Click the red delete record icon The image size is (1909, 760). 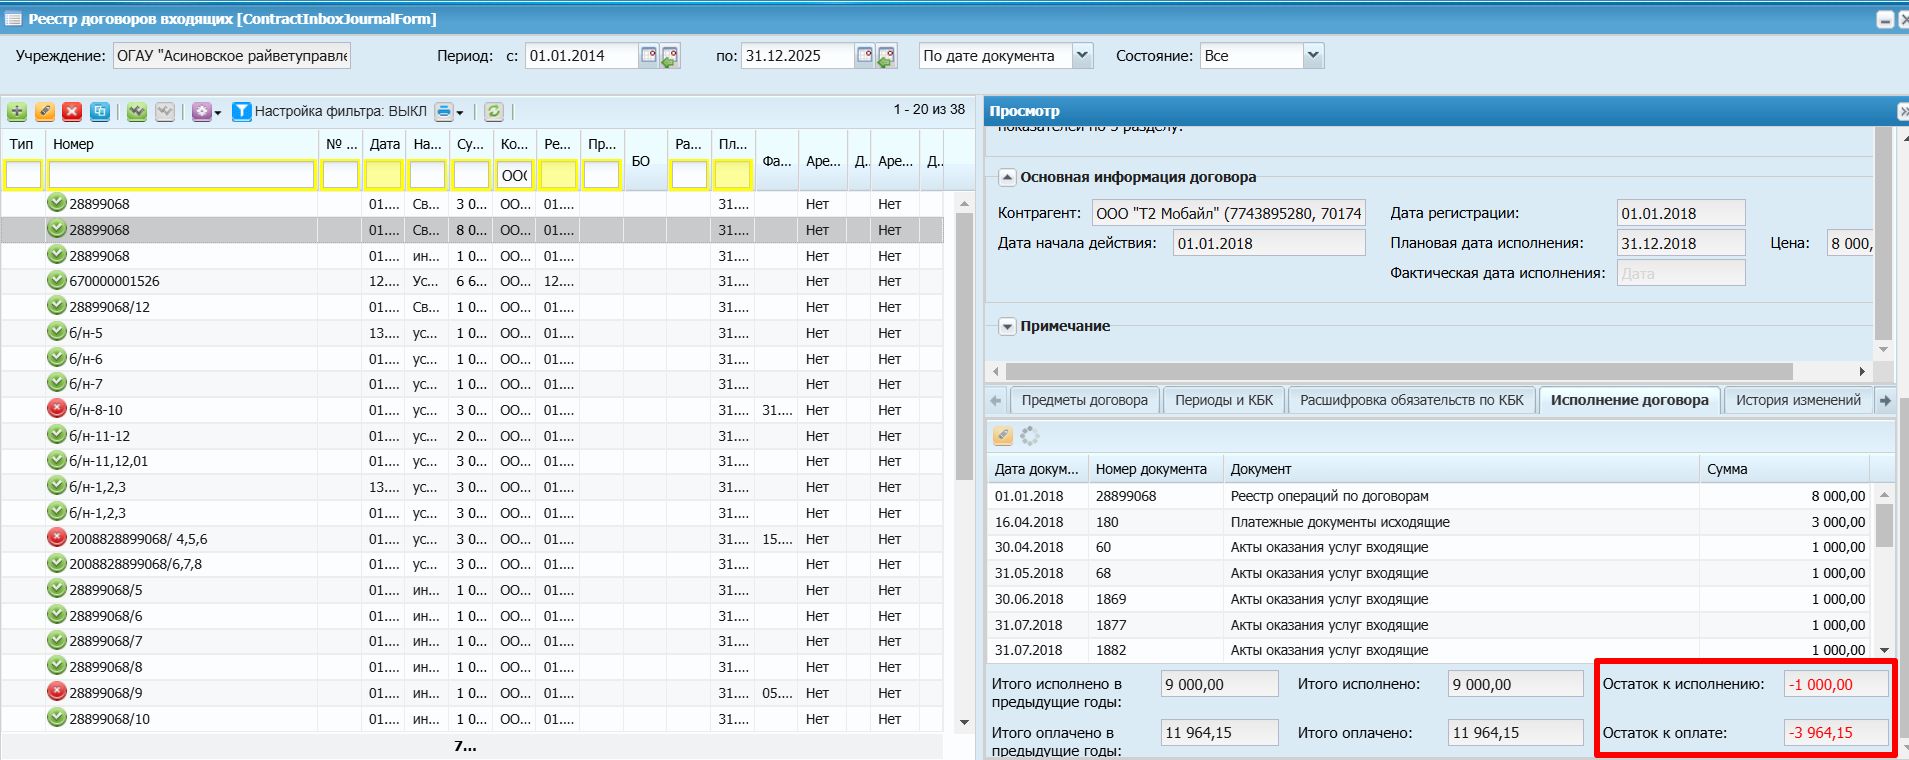(72, 112)
